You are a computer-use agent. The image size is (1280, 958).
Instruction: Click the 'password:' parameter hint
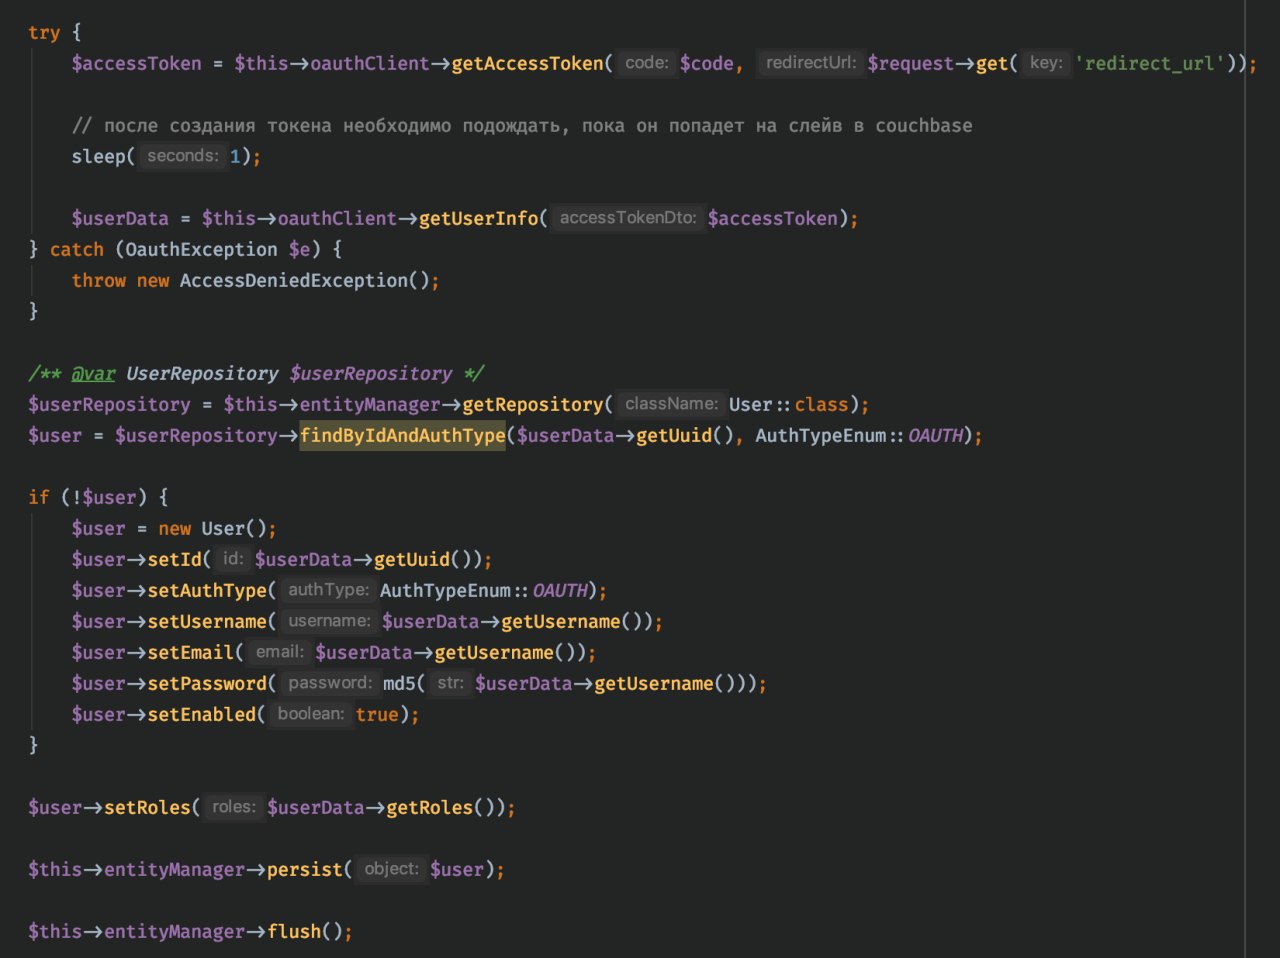pyautogui.click(x=329, y=683)
